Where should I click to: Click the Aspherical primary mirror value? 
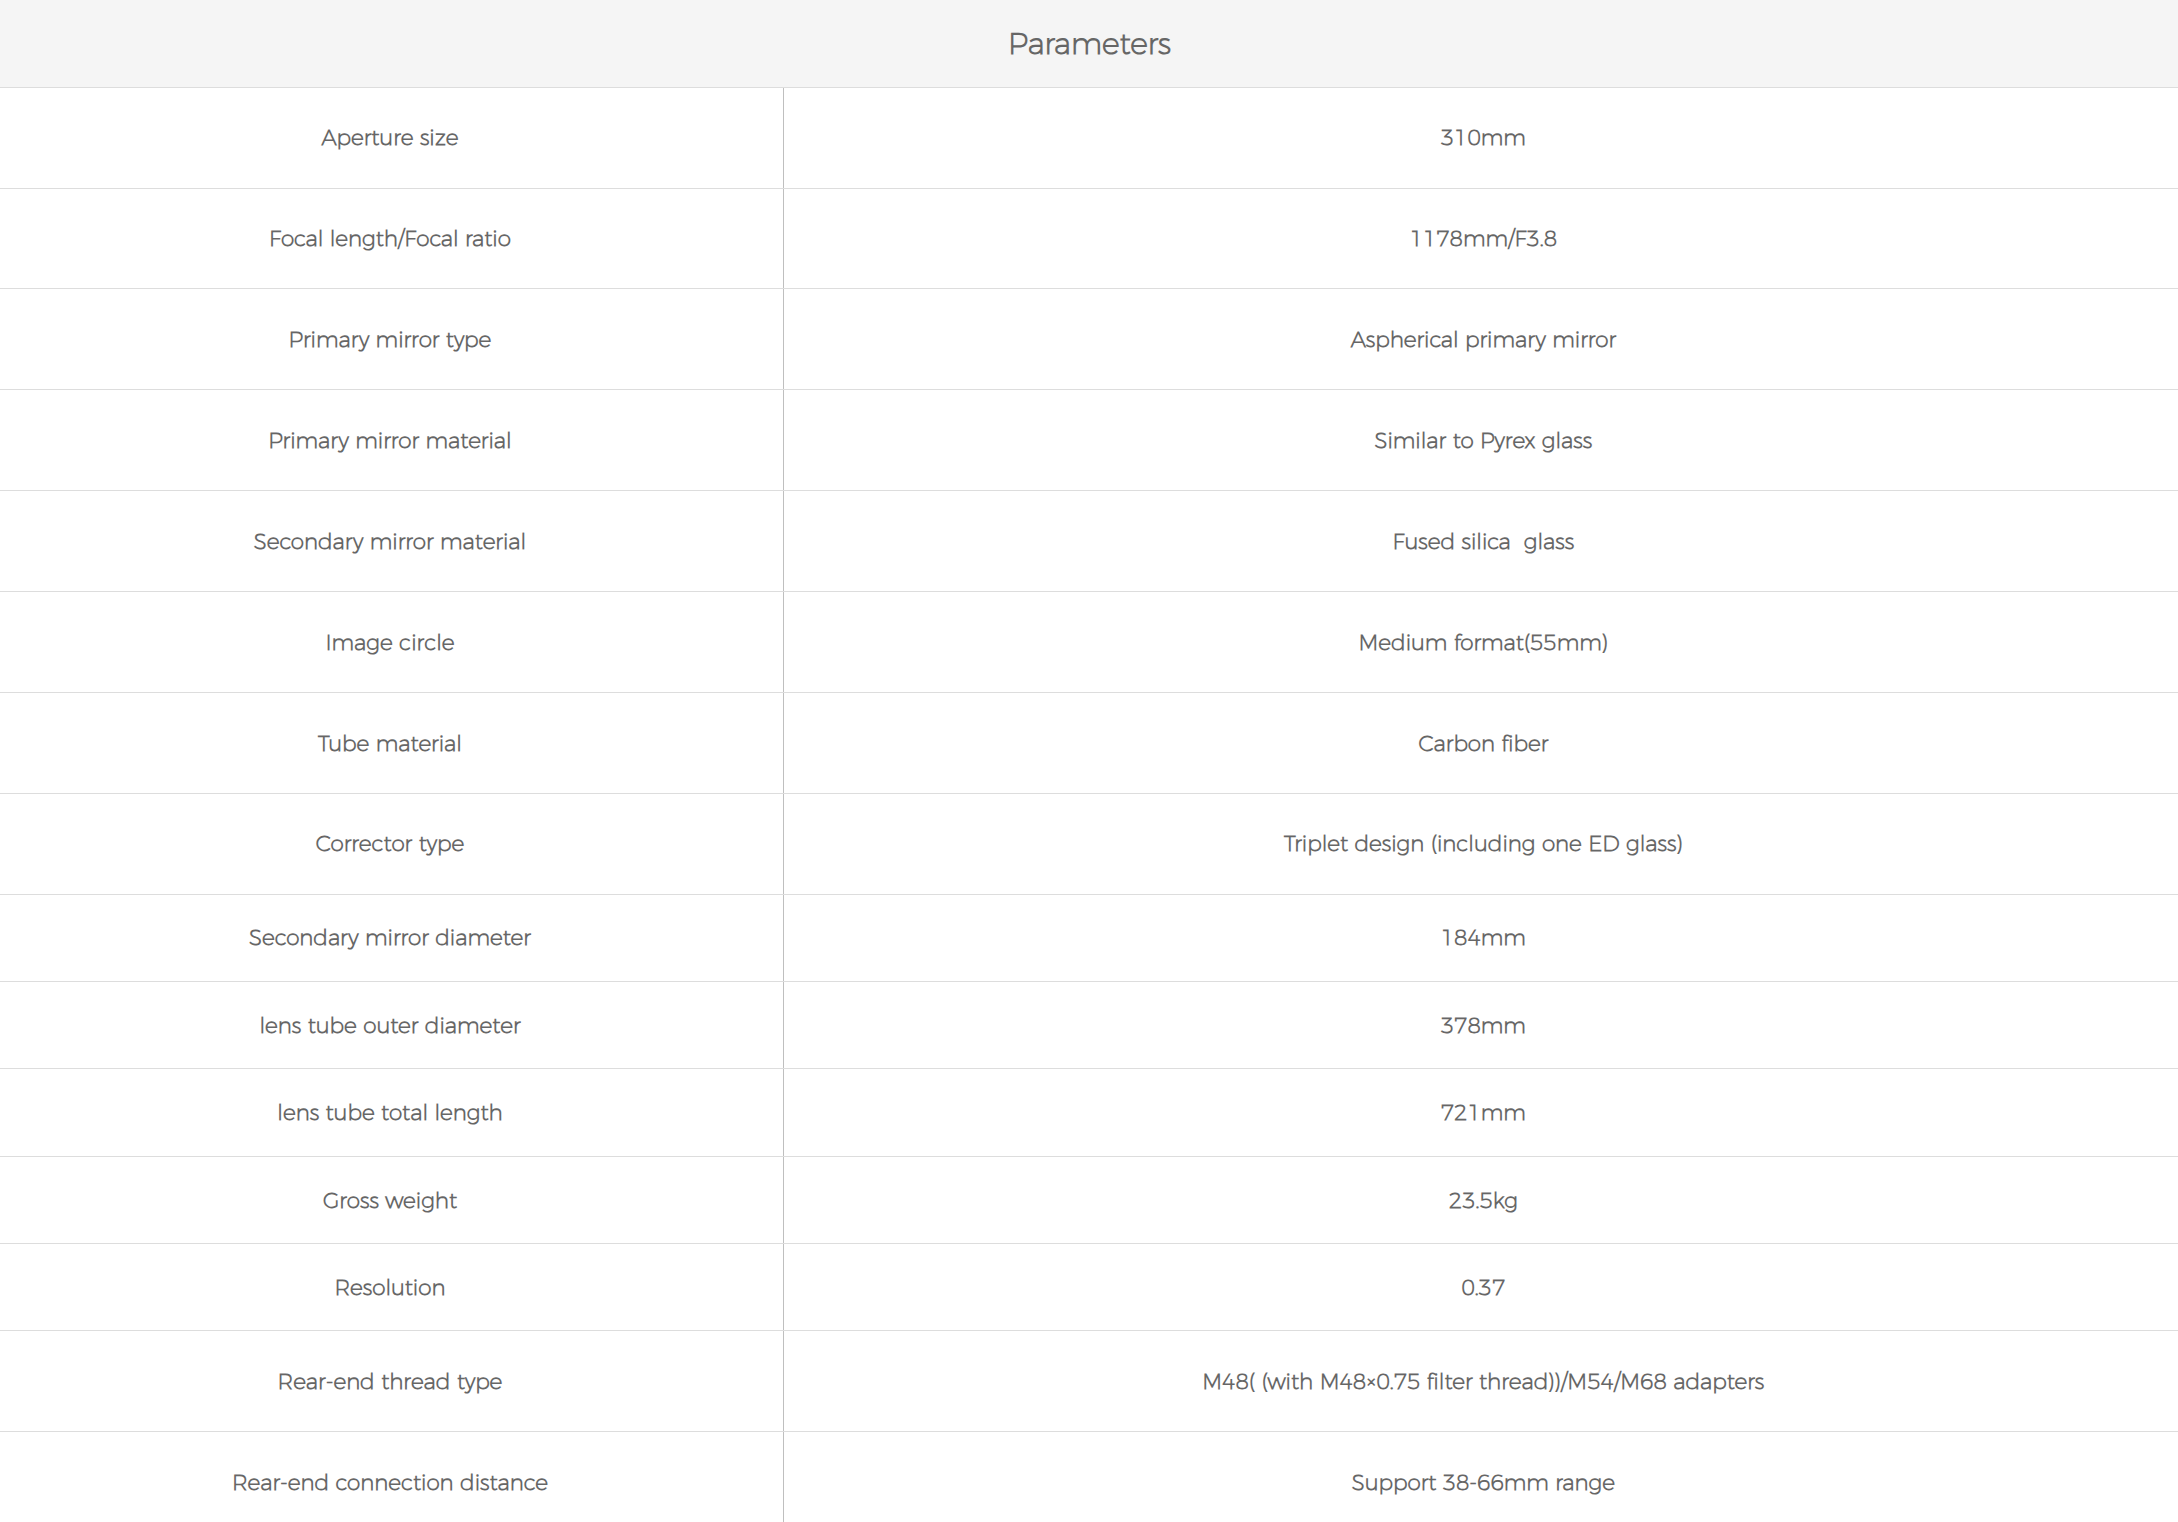point(1482,340)
